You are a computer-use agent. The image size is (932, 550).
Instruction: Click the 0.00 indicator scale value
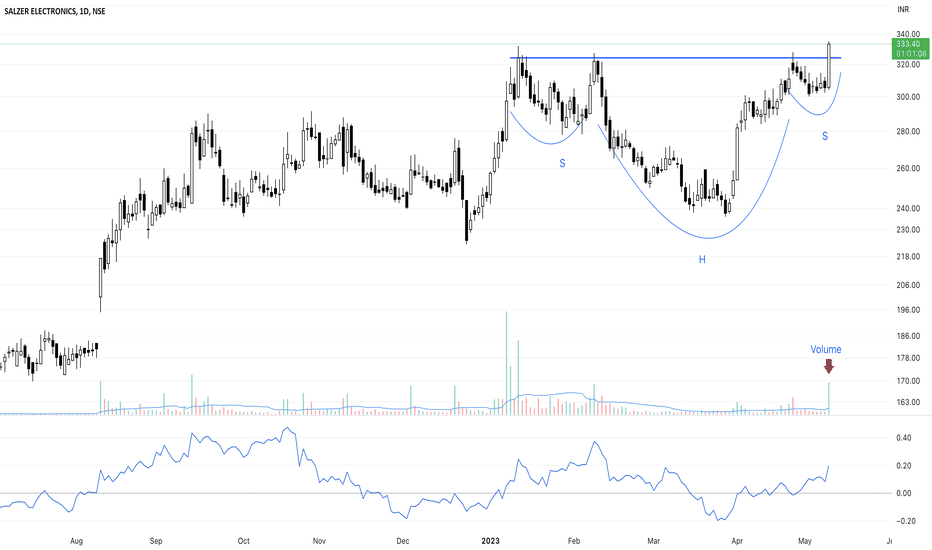(x=903, y=493)
